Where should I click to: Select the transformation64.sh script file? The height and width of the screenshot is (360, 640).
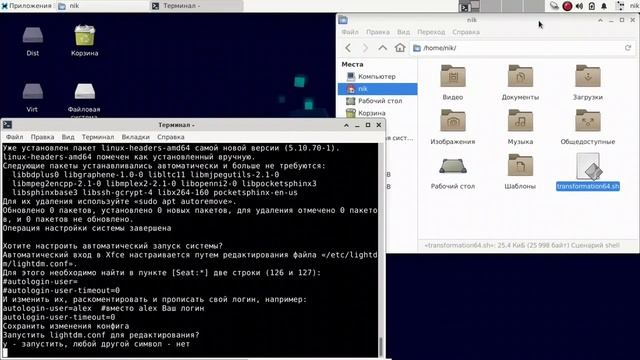tap(588, 171)
